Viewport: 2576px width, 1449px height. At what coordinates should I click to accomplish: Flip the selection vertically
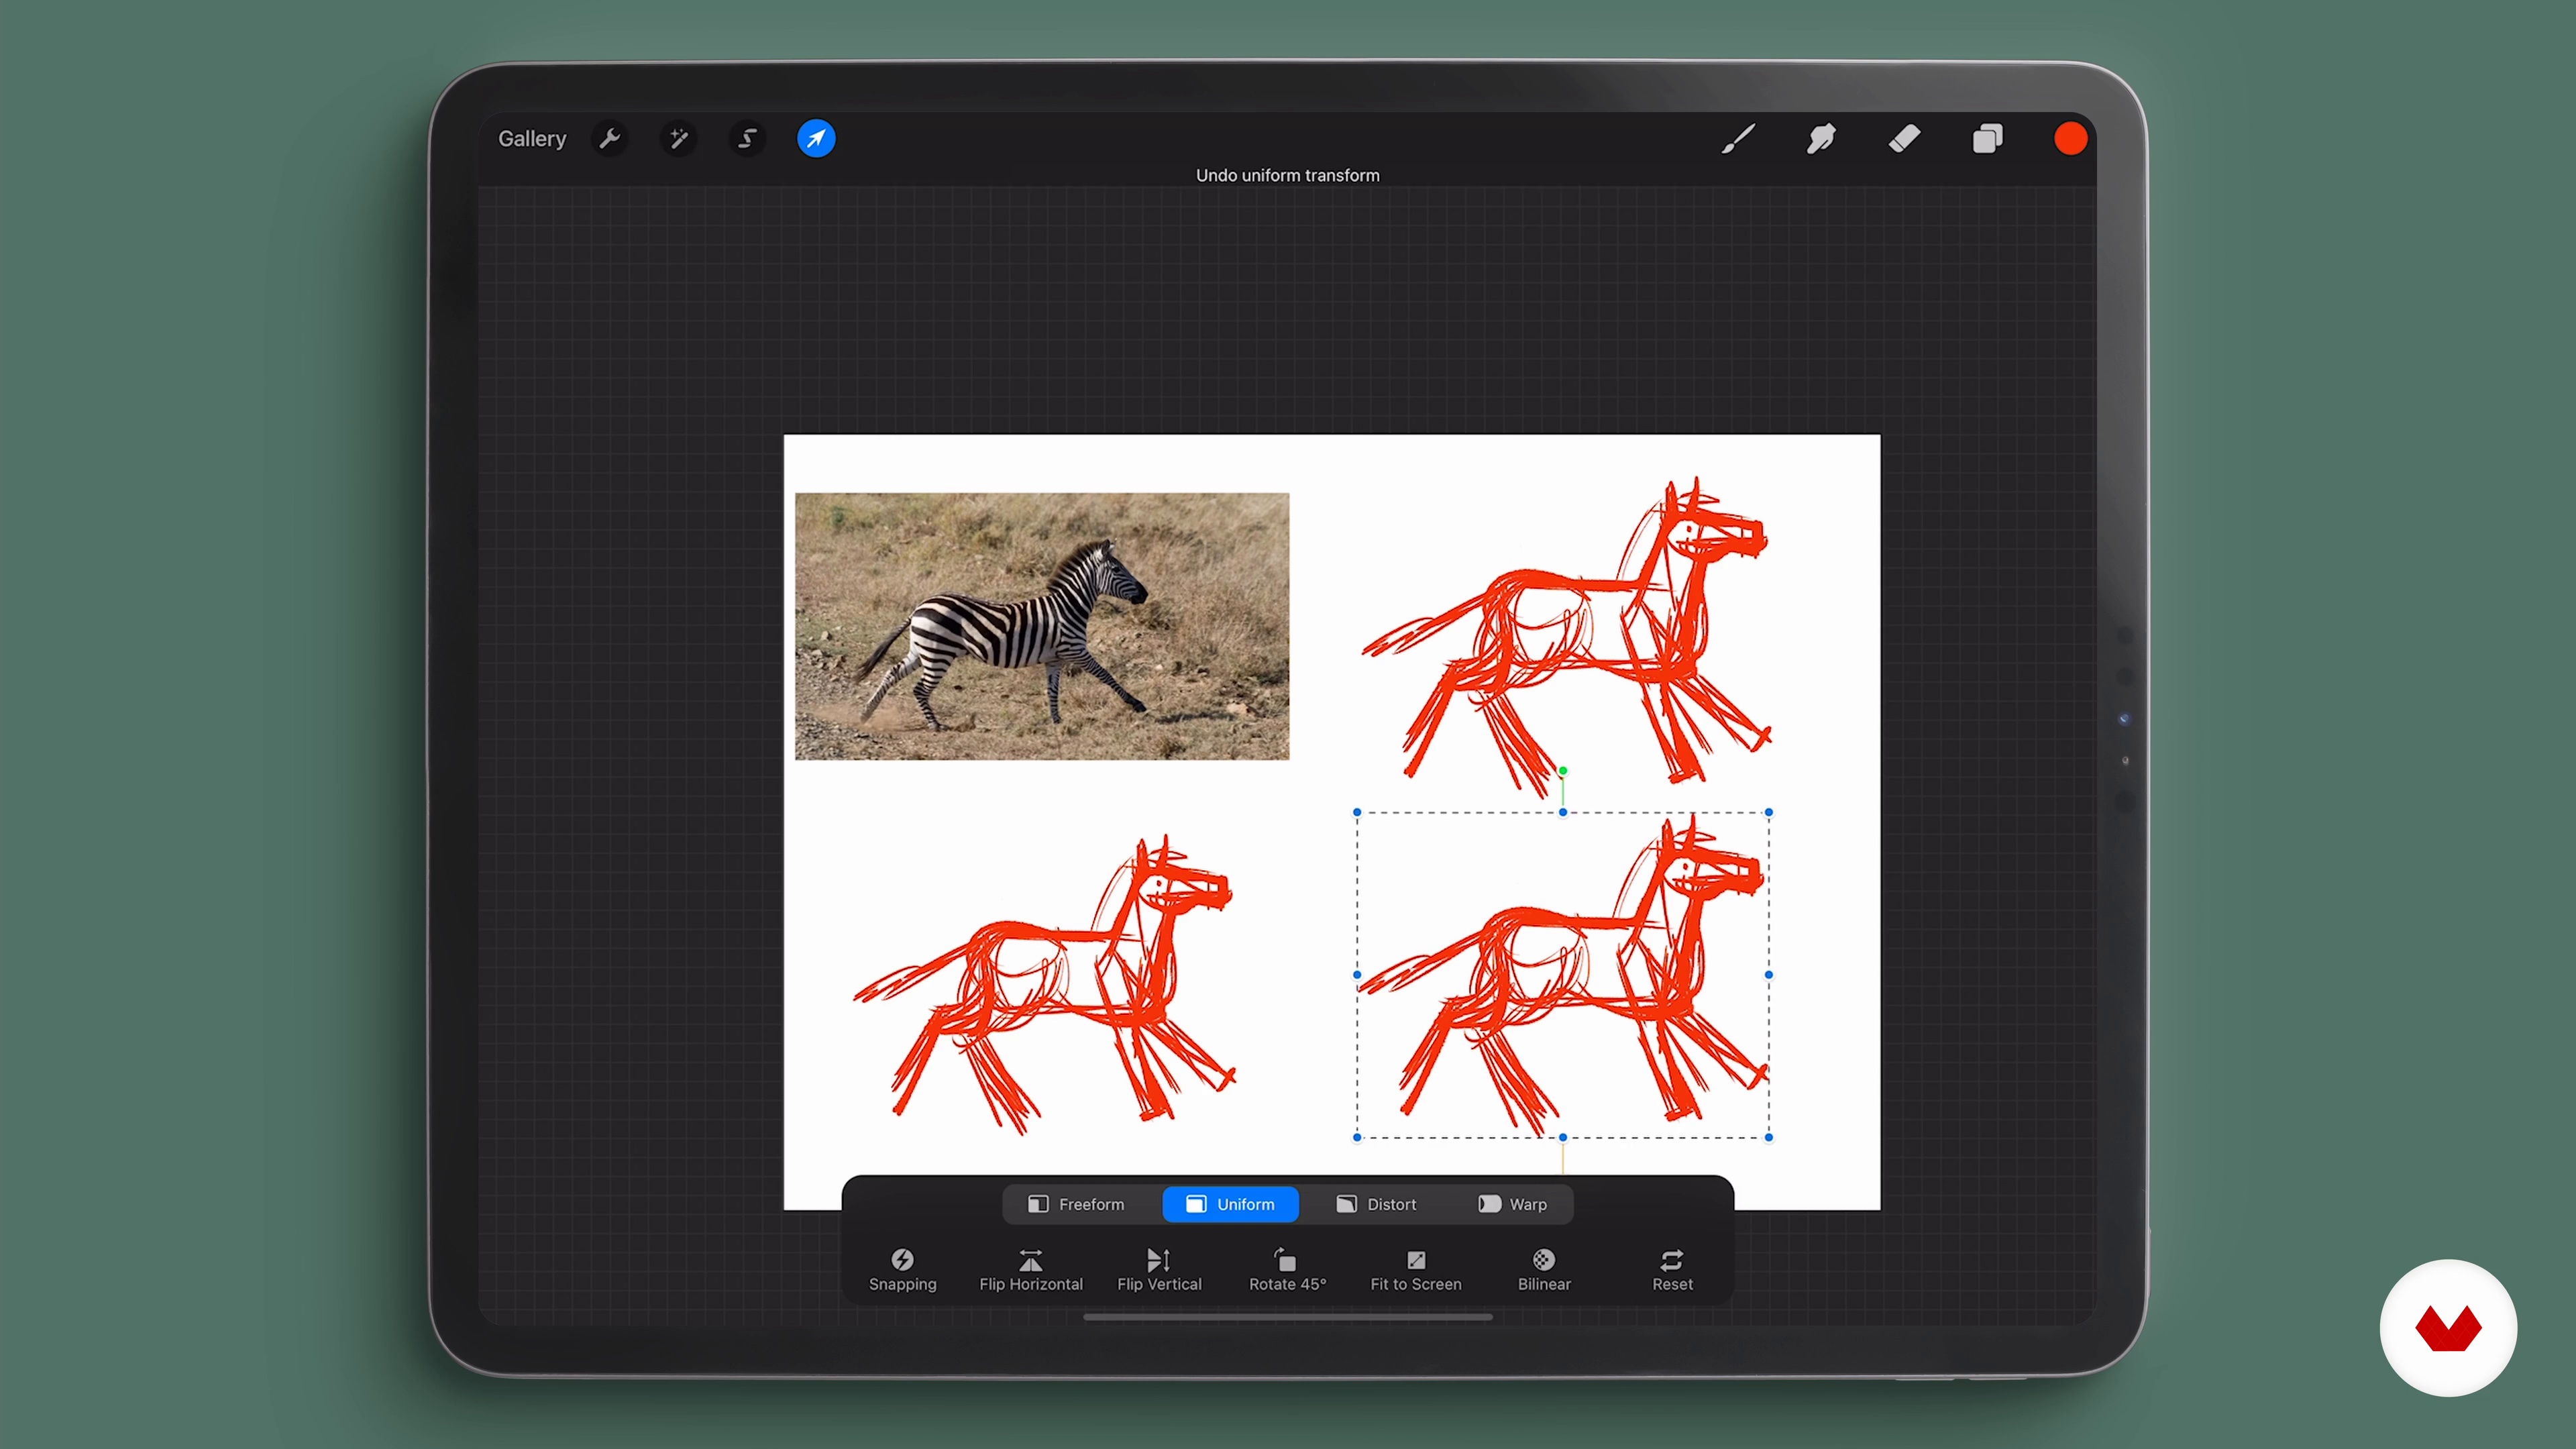click(x=1159, y=1270)
